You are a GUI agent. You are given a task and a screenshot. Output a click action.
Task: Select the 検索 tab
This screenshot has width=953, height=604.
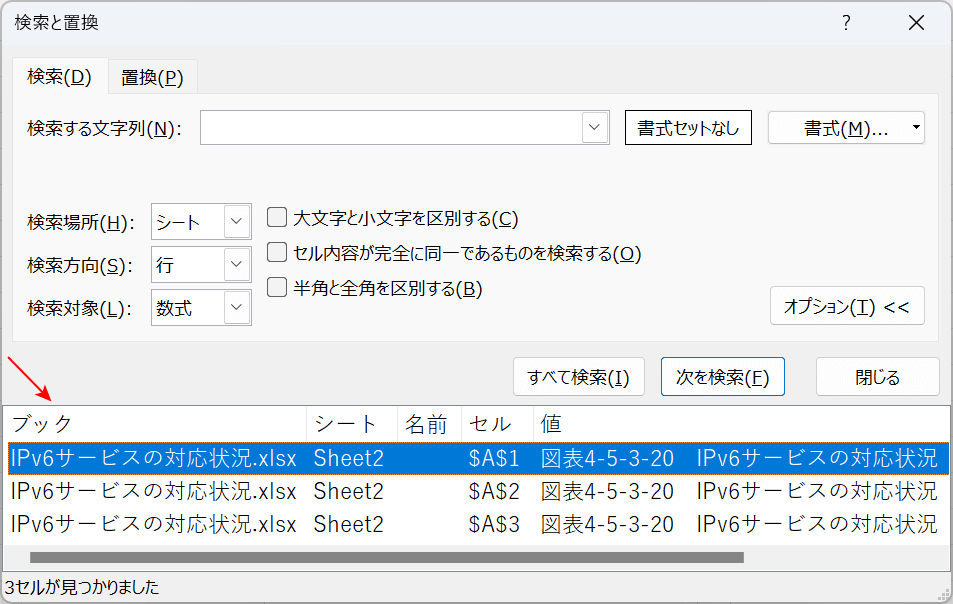[59, 76]
